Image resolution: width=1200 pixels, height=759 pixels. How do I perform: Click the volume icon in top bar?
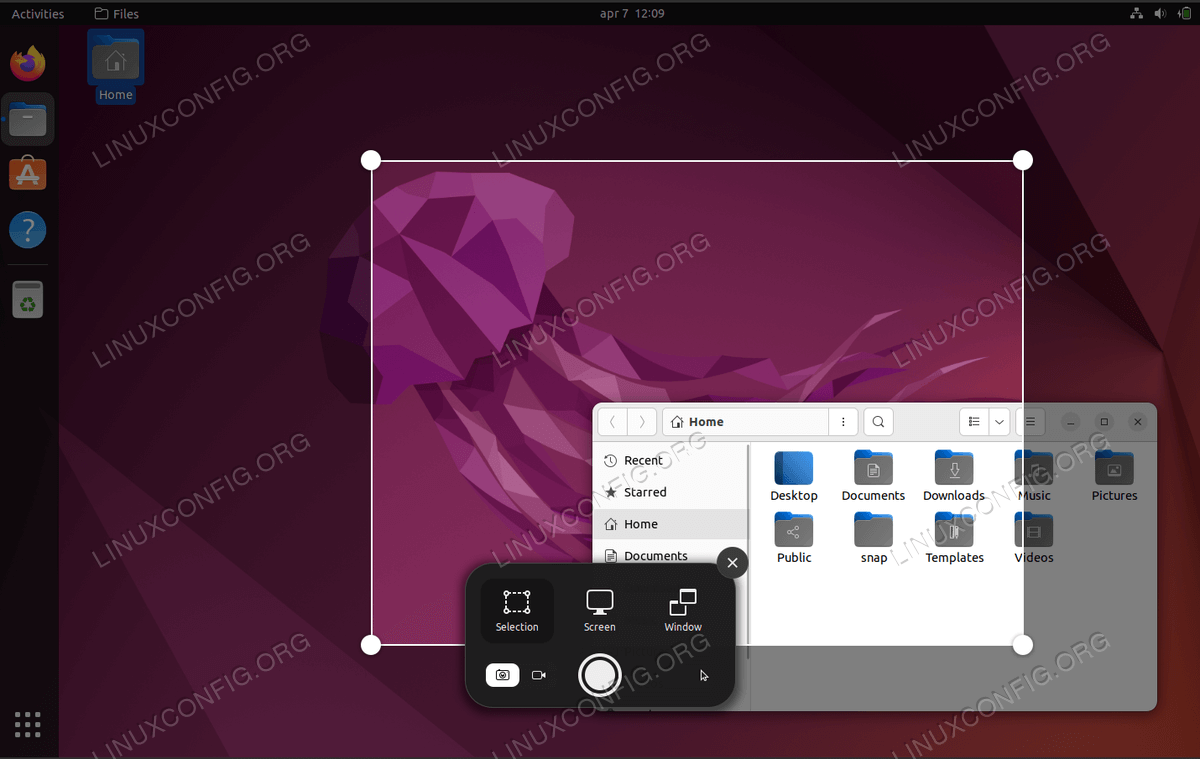pos(1161,14)
